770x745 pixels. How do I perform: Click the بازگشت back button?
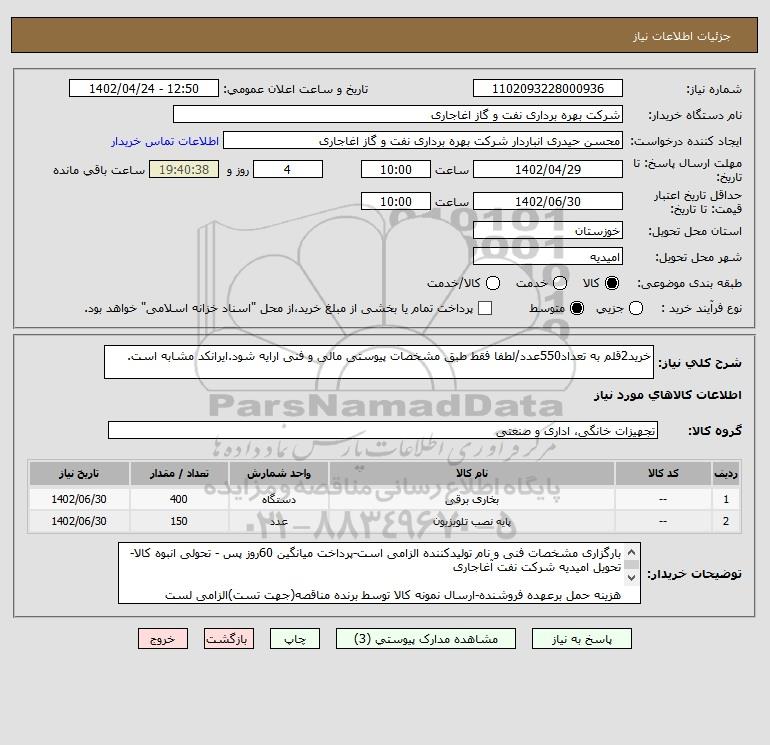pyautogui.click(x=229, y=639)
